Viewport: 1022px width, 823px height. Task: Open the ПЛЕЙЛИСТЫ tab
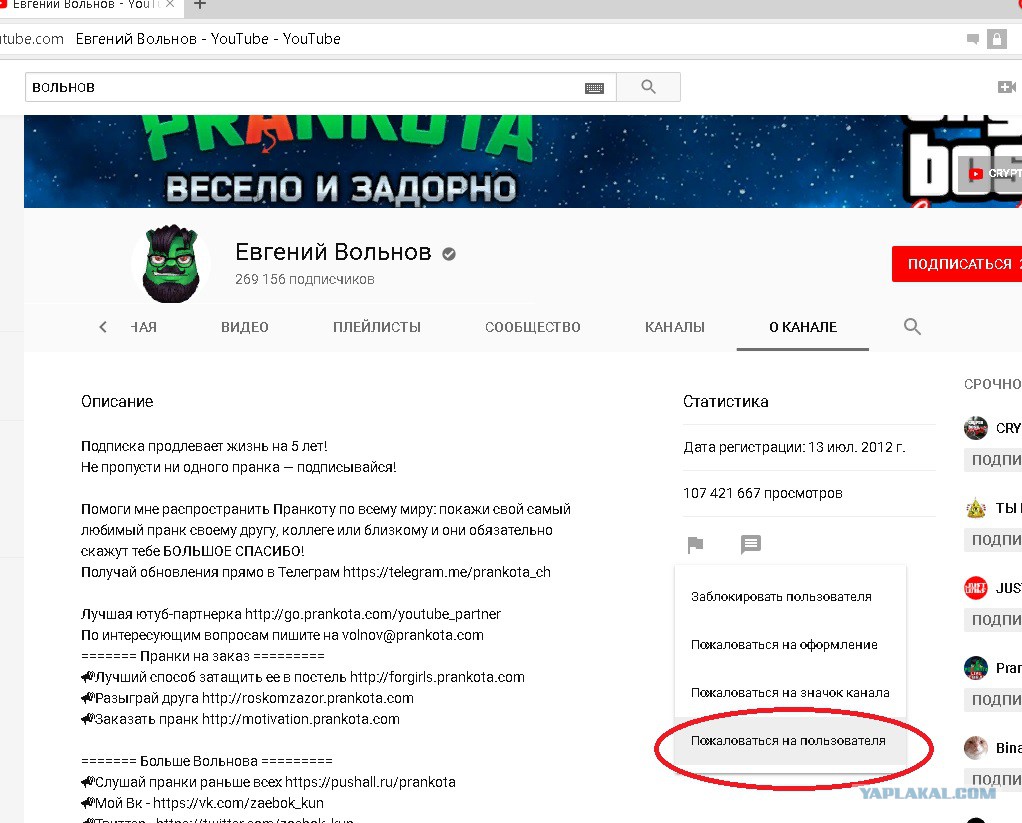377,327
